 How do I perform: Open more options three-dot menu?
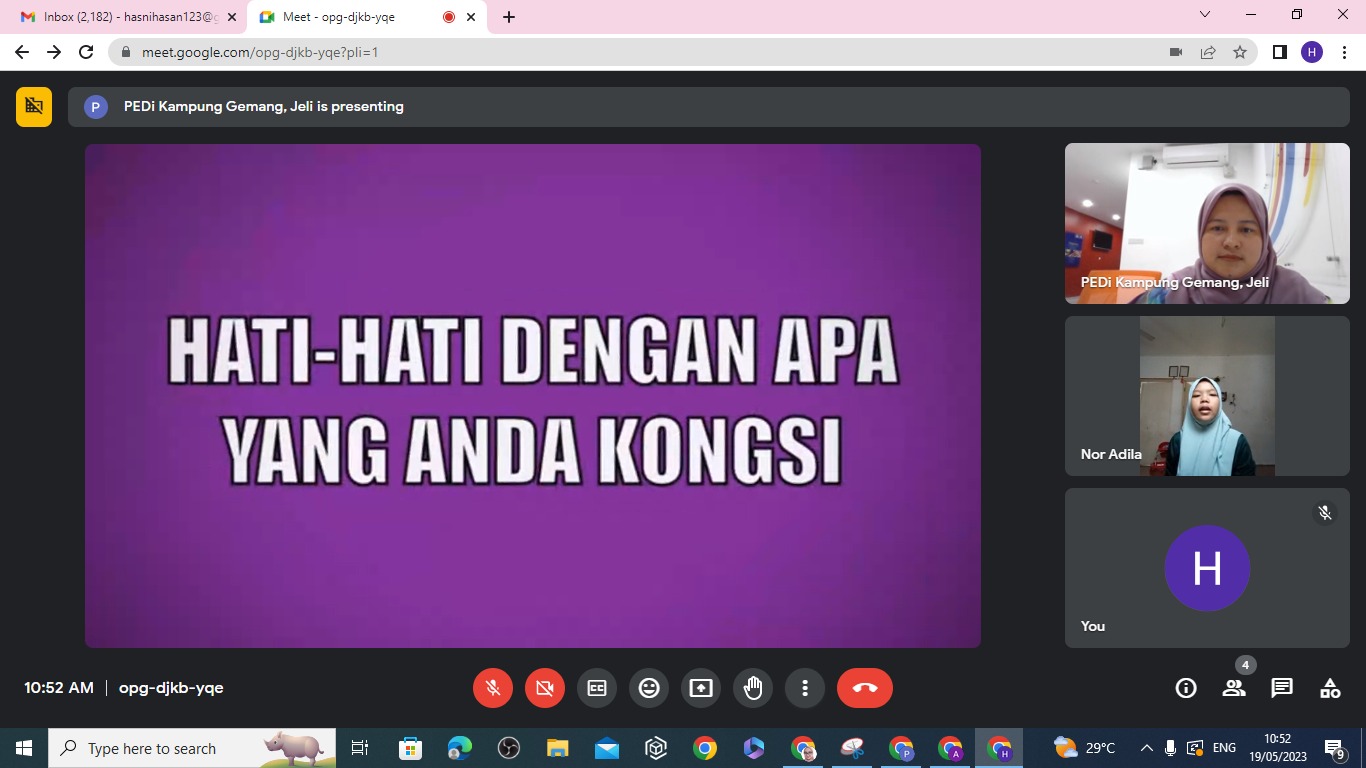pos(805,688)
